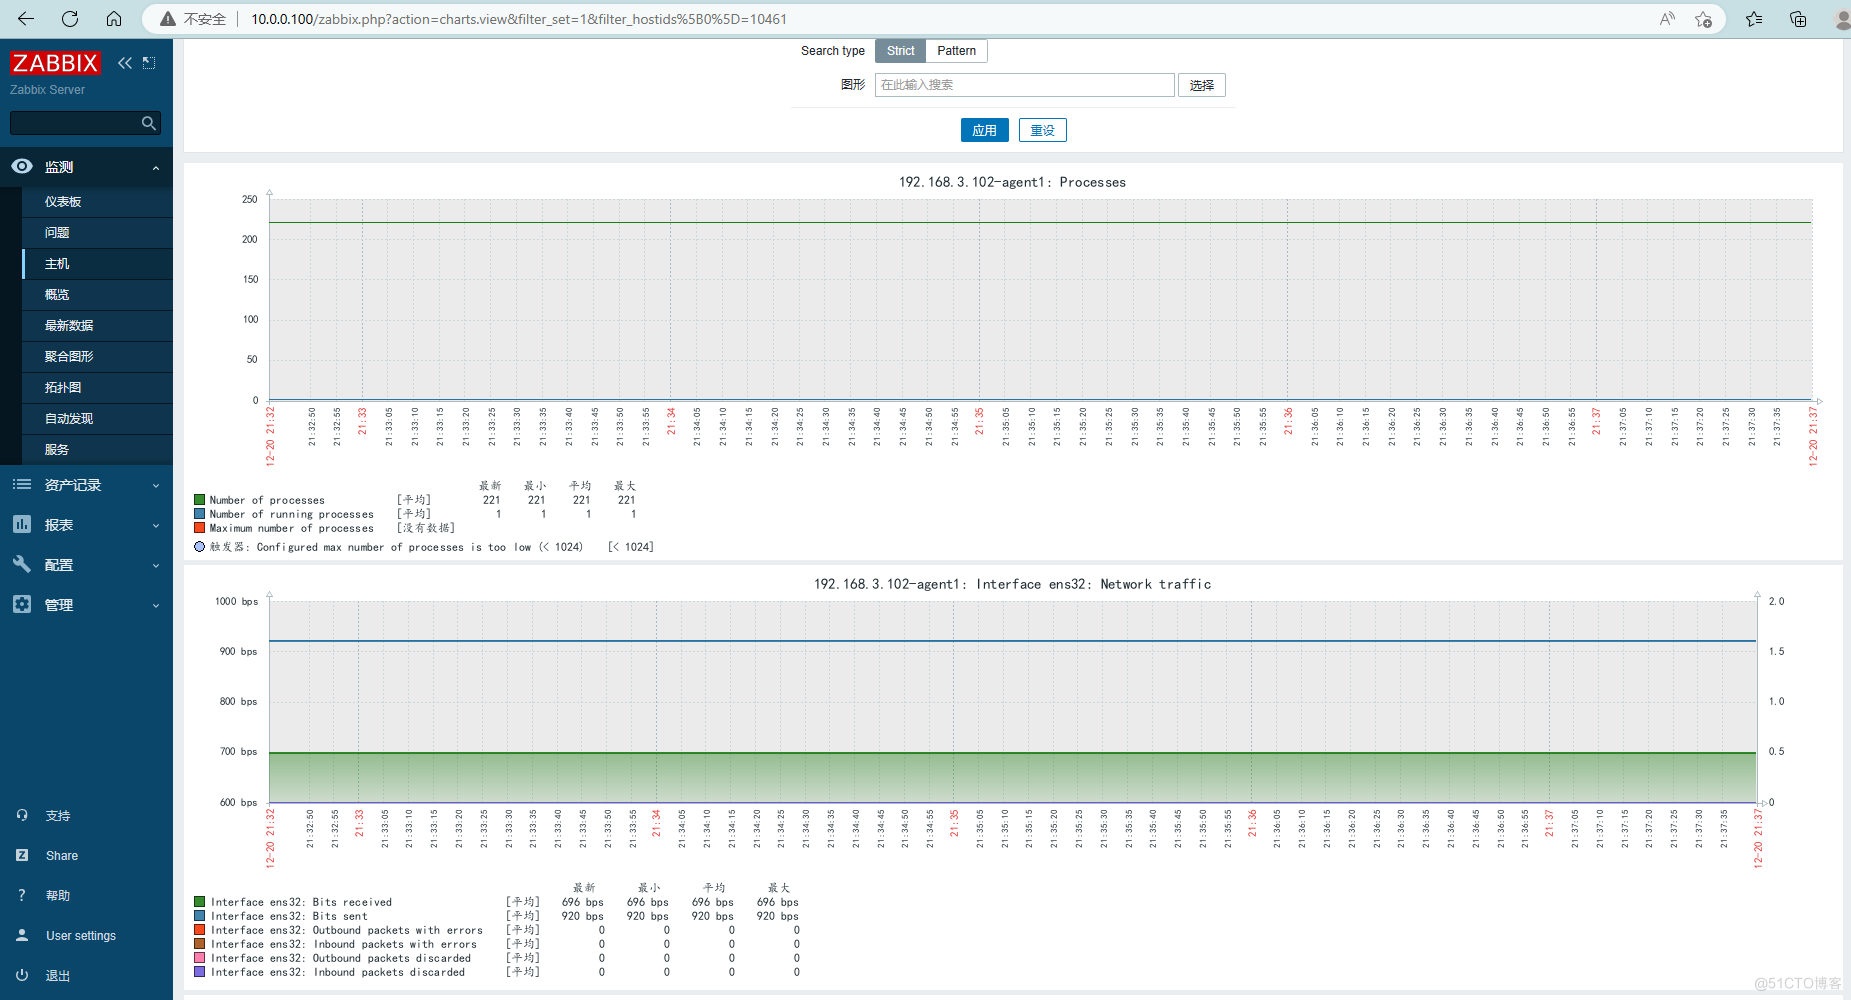Select Strict search type
Image resolution: width=1851 pixels, height=1000 pixels.
(x=900, y=51)
